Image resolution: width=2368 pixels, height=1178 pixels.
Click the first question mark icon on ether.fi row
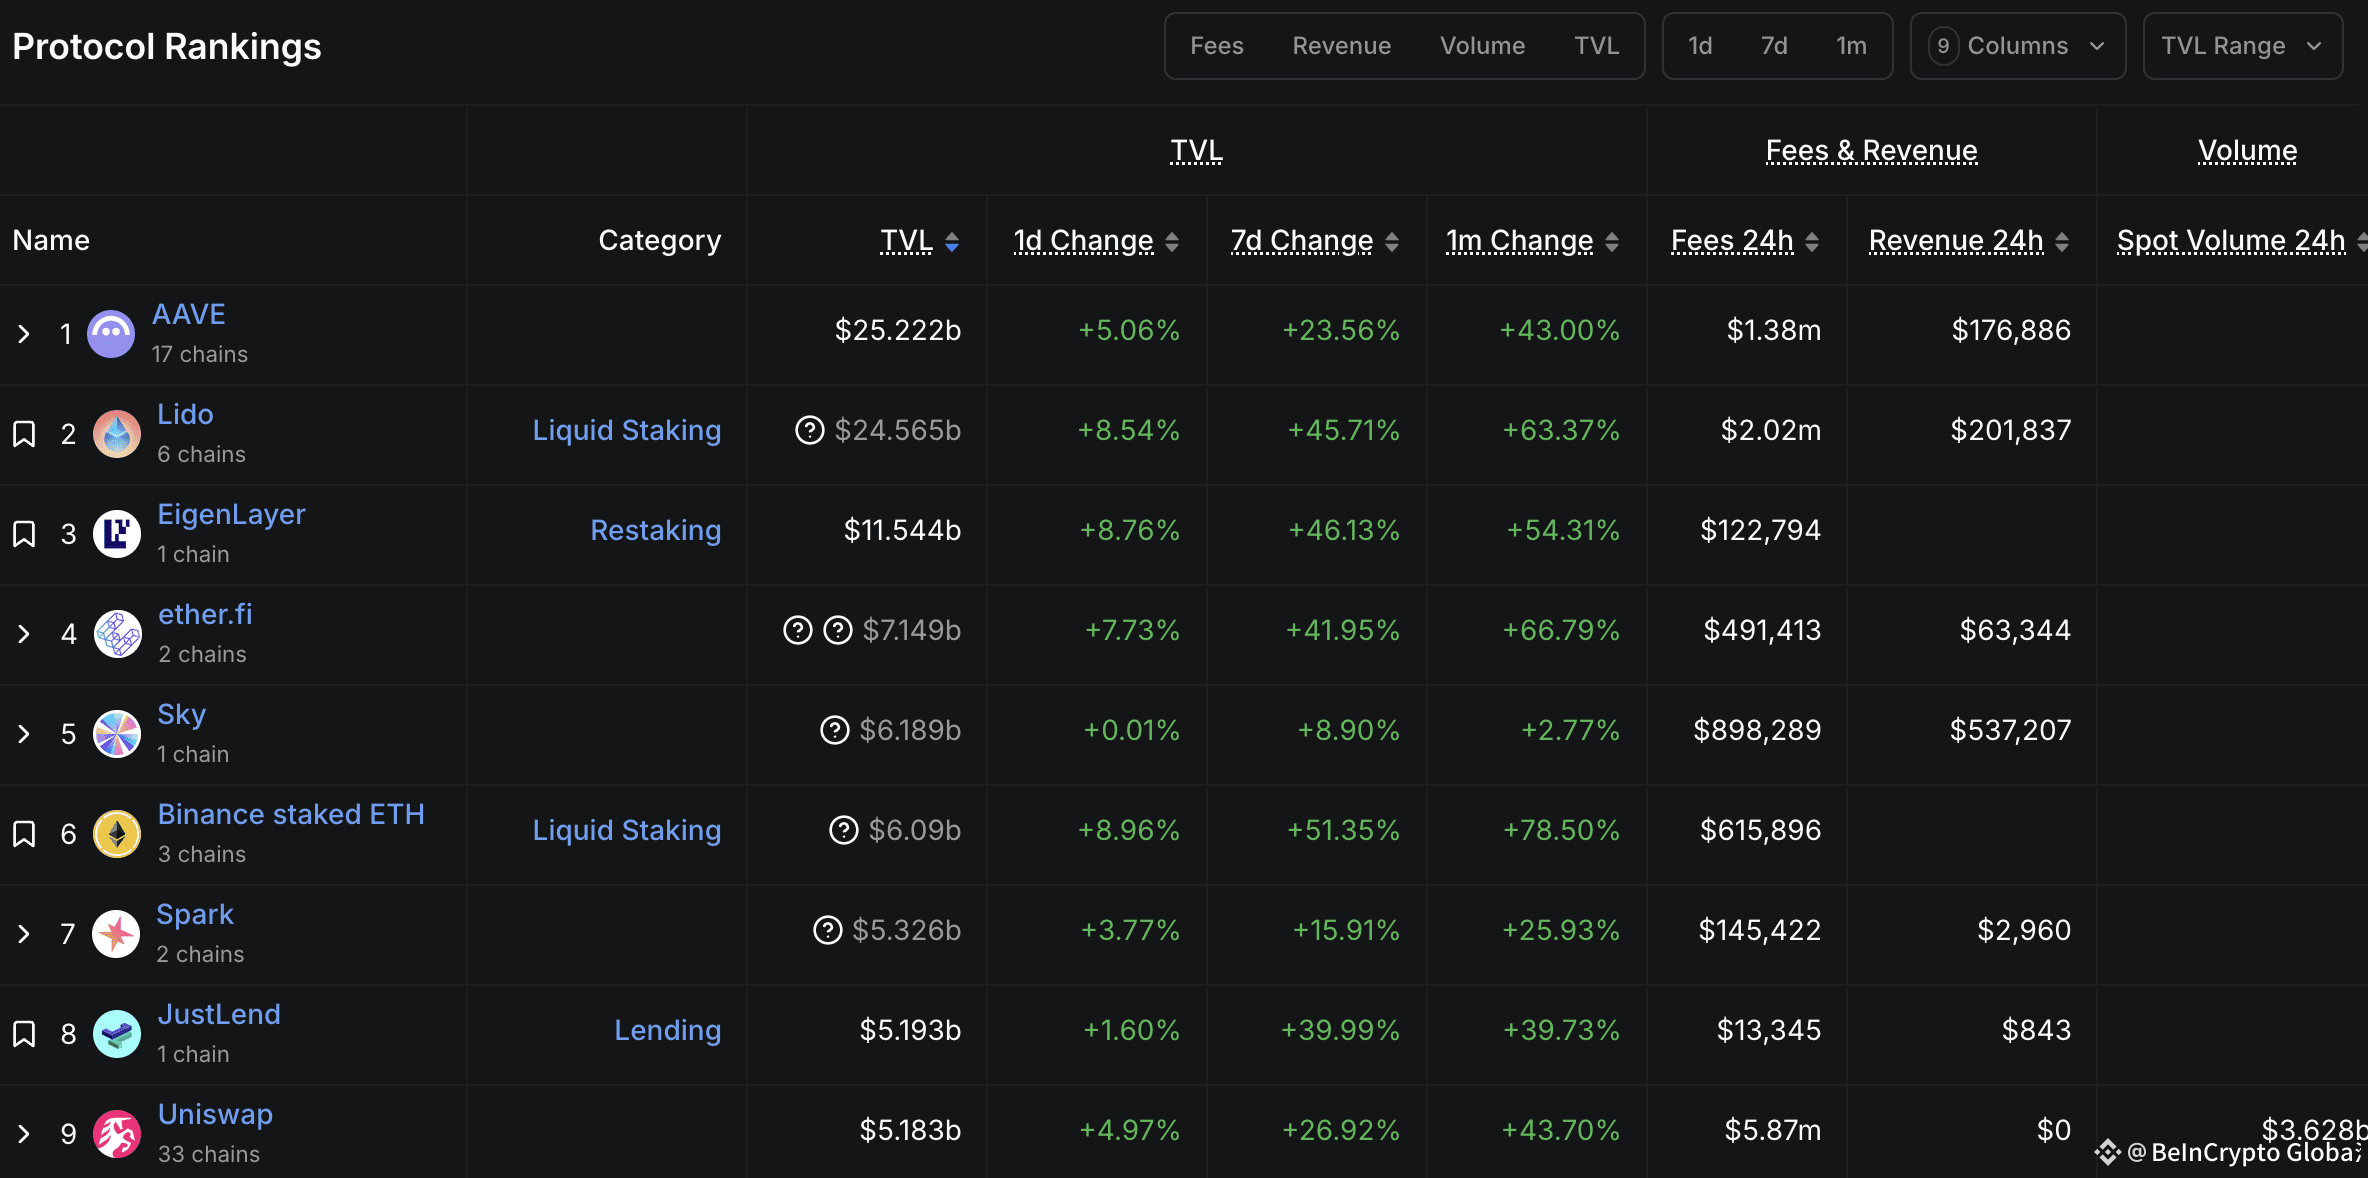797,630
